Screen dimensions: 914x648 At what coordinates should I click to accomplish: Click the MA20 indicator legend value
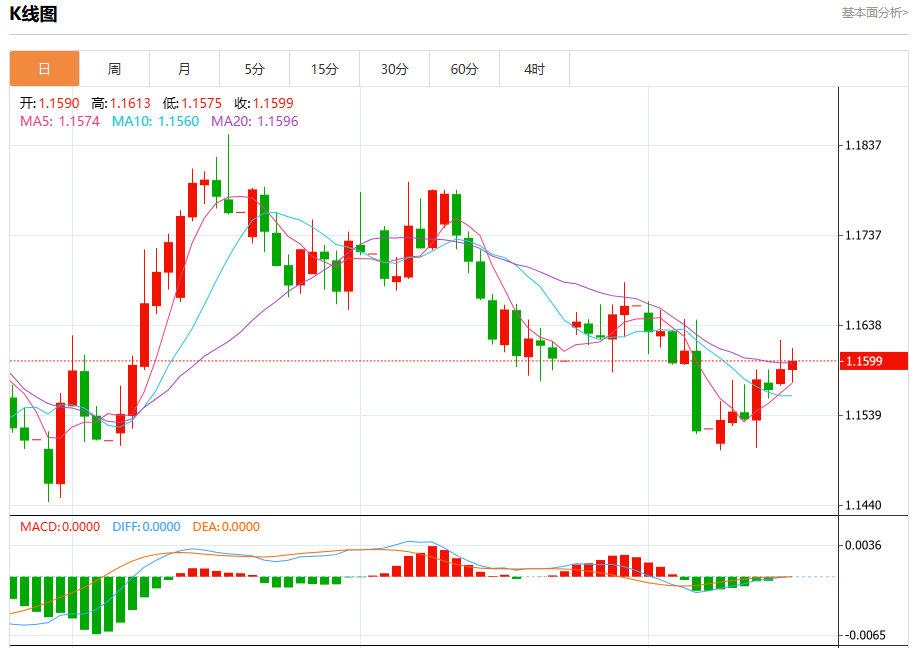254,121
